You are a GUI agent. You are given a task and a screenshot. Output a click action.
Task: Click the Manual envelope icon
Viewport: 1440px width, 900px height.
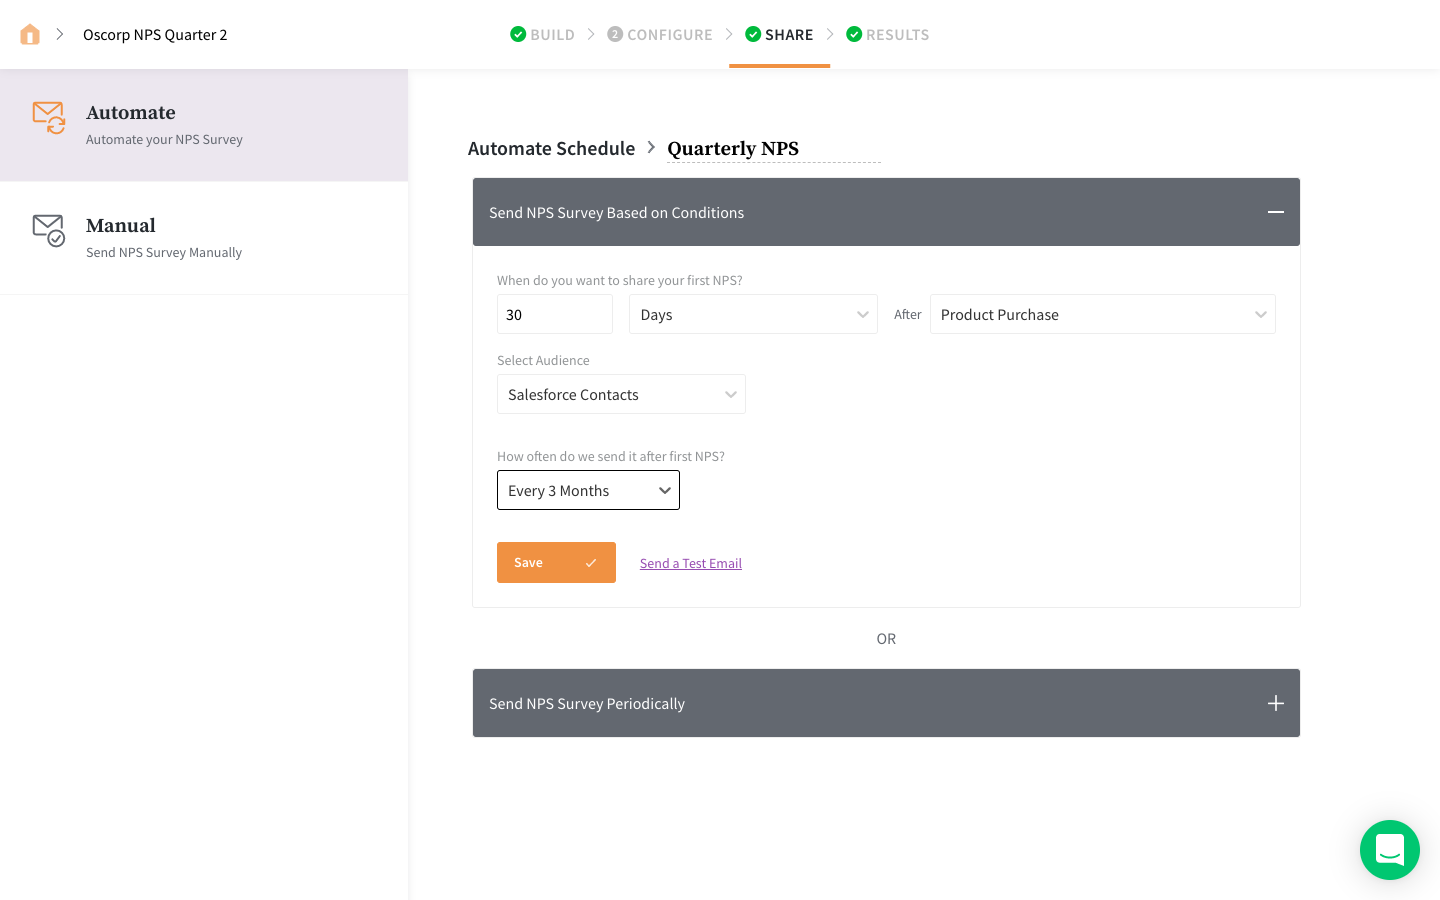click(x=49, y=230)
